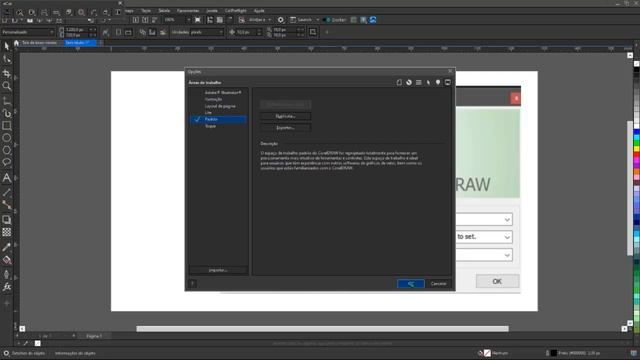This screenshot has width=640, height=360.
Task: Open the monitor Workspace icon in Options dialog
Action: (448, 82)
